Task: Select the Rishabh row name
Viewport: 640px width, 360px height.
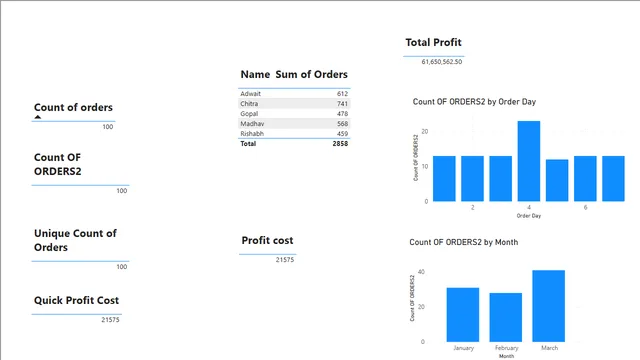Action: [252, 133]
